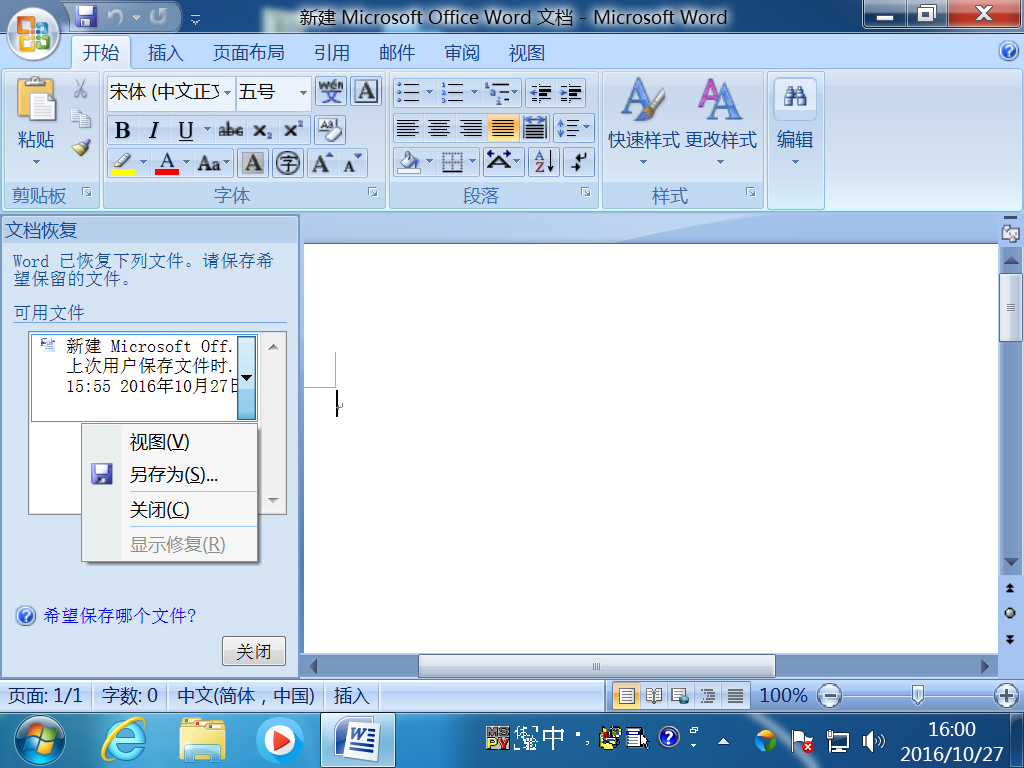The width and height of the screenshot is (1024, 768).
Task: Open Word Help question mark icon
Action: click(1008, 51)
